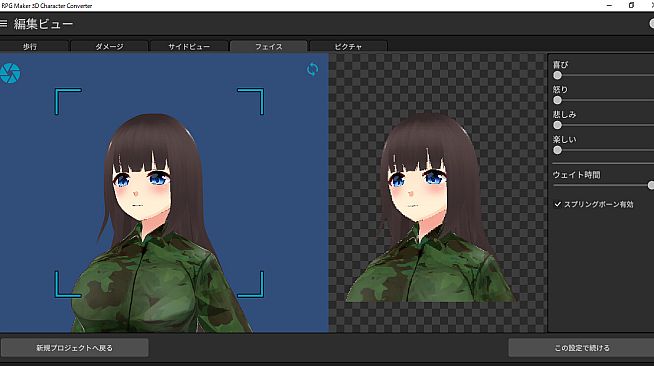
Task: Click the ウェイト時間 slider handle
Action: [651, 185]
